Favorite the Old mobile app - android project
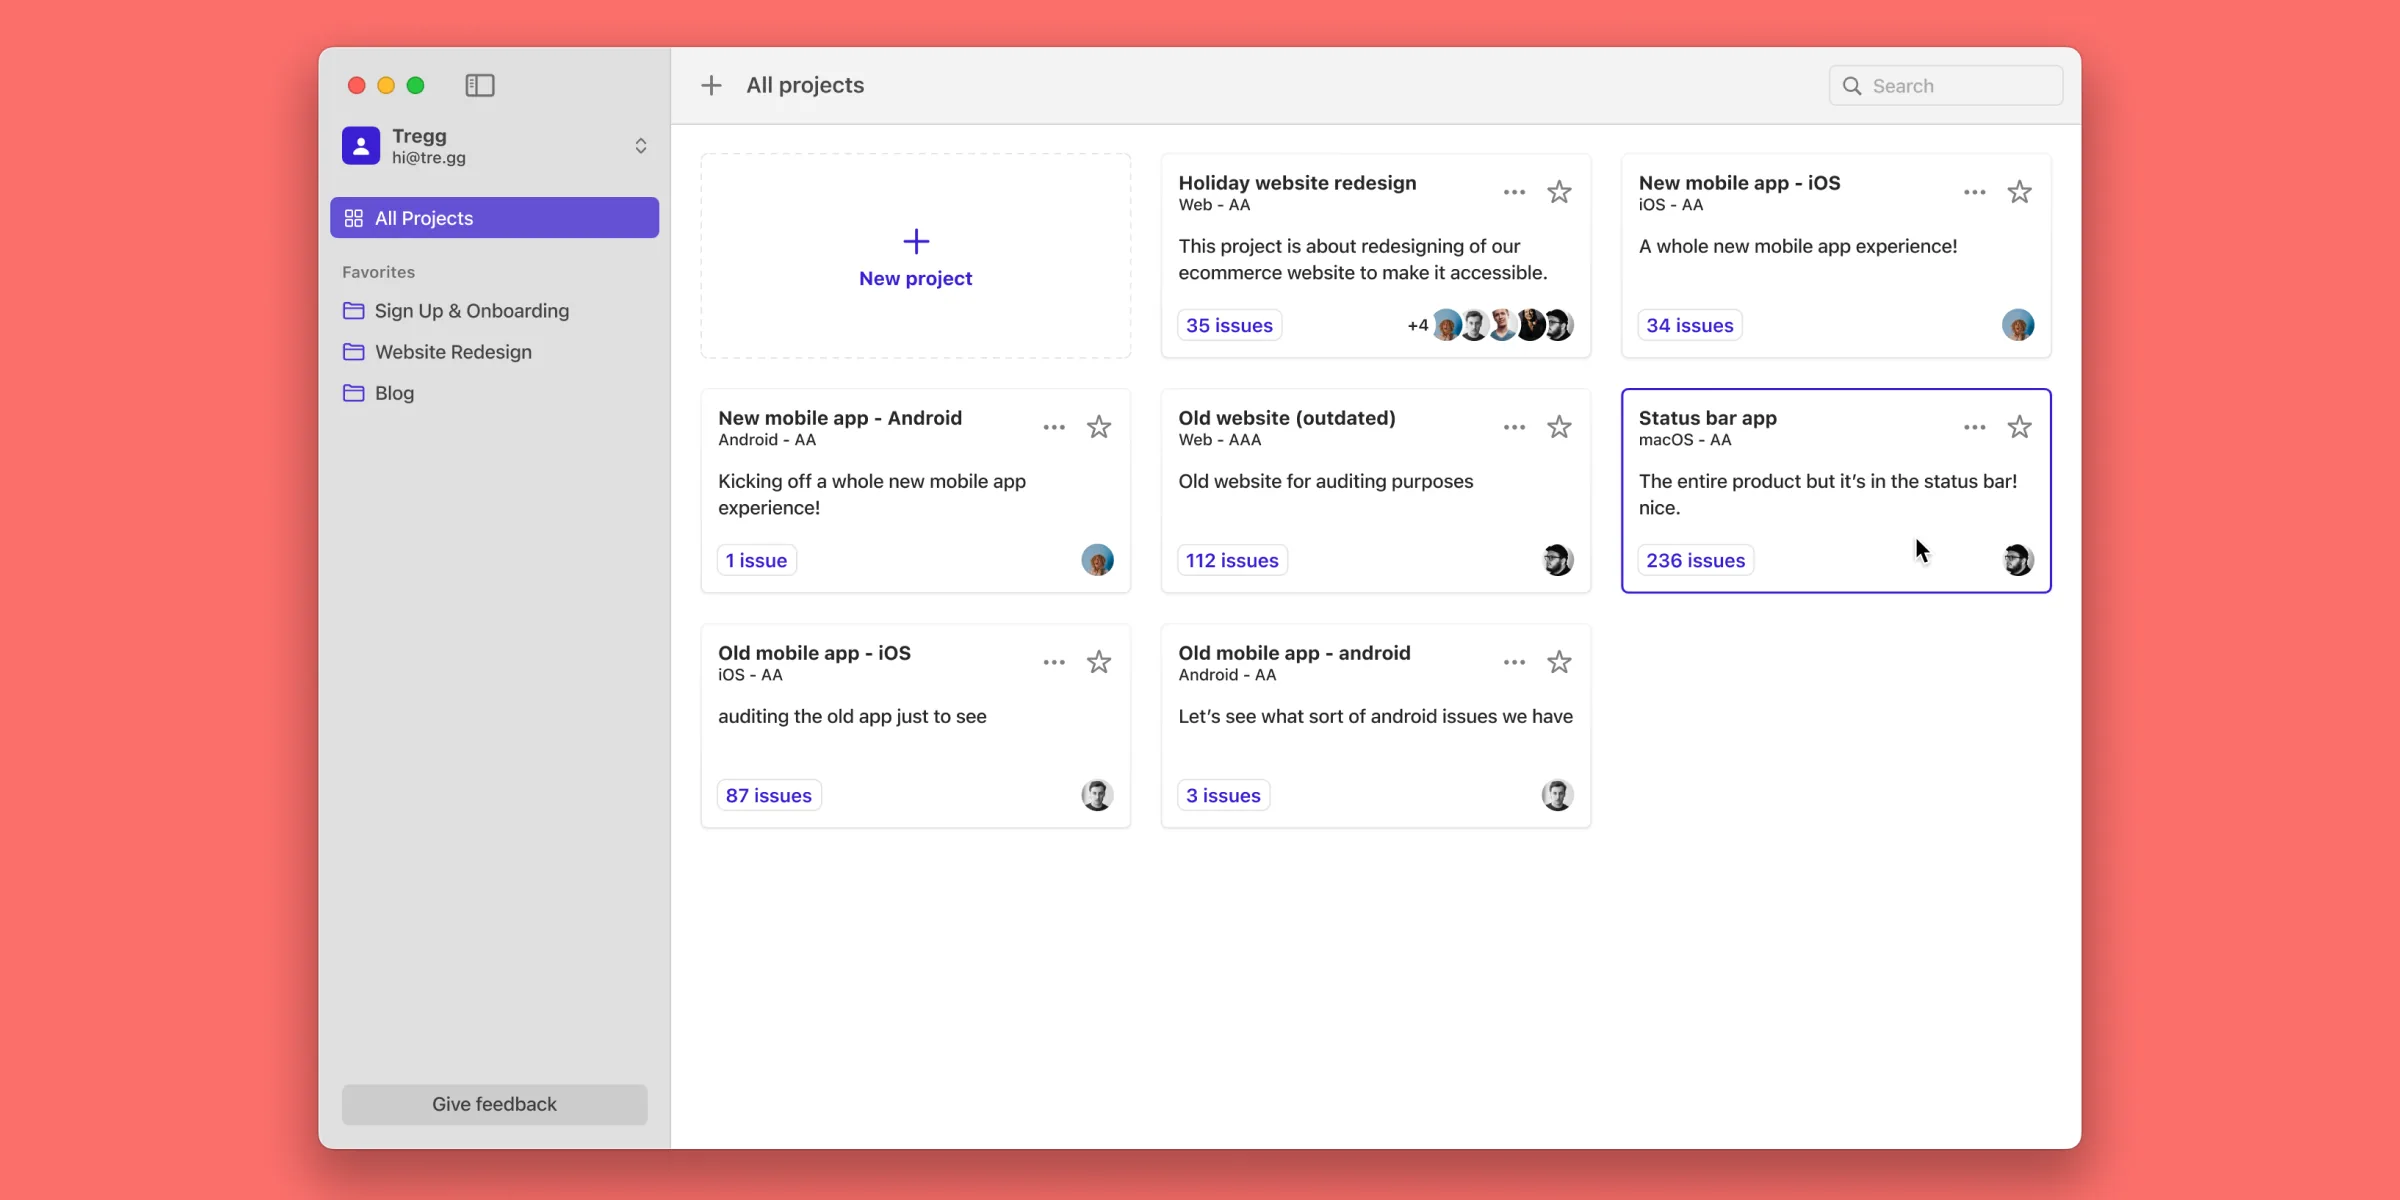Viewport: 2400px width, 1200px height. tap(1559, 661)
